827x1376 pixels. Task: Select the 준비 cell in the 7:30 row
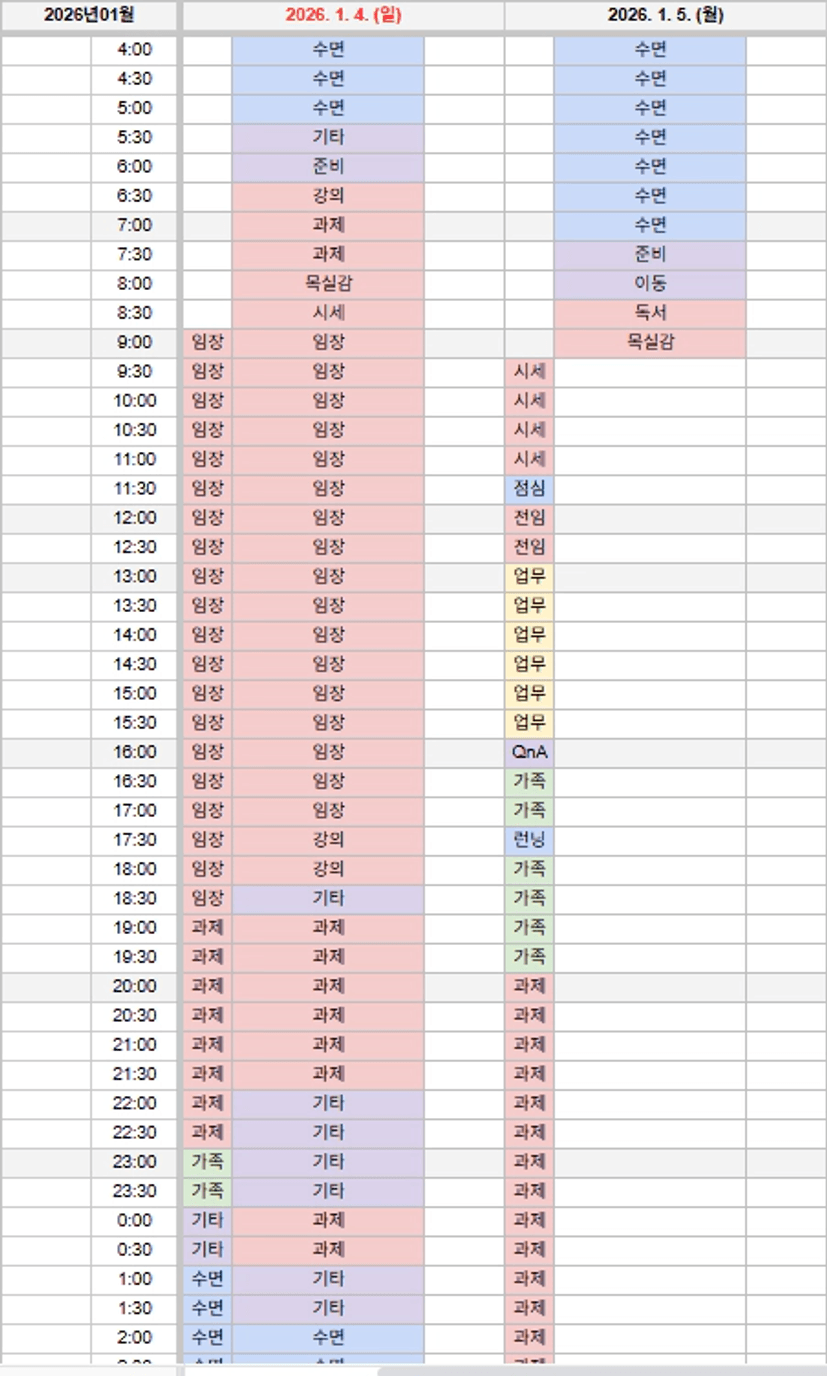tap(650, 255)
